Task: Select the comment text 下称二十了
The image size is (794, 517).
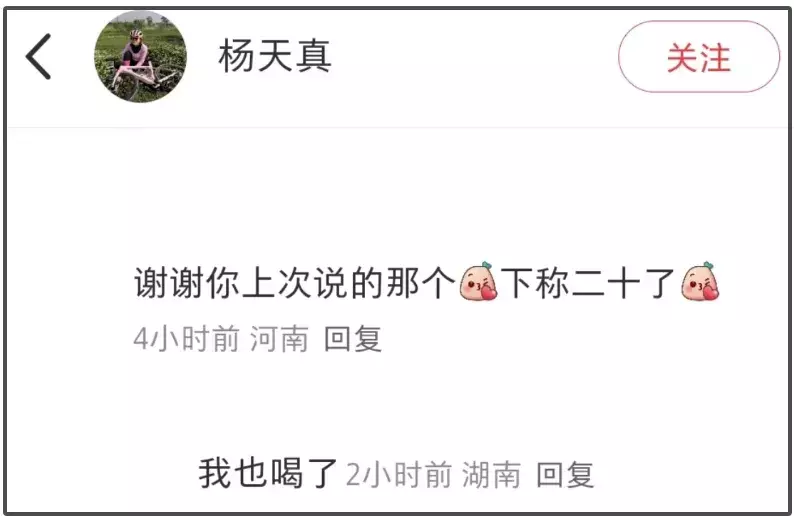Action: coord(588,283)
